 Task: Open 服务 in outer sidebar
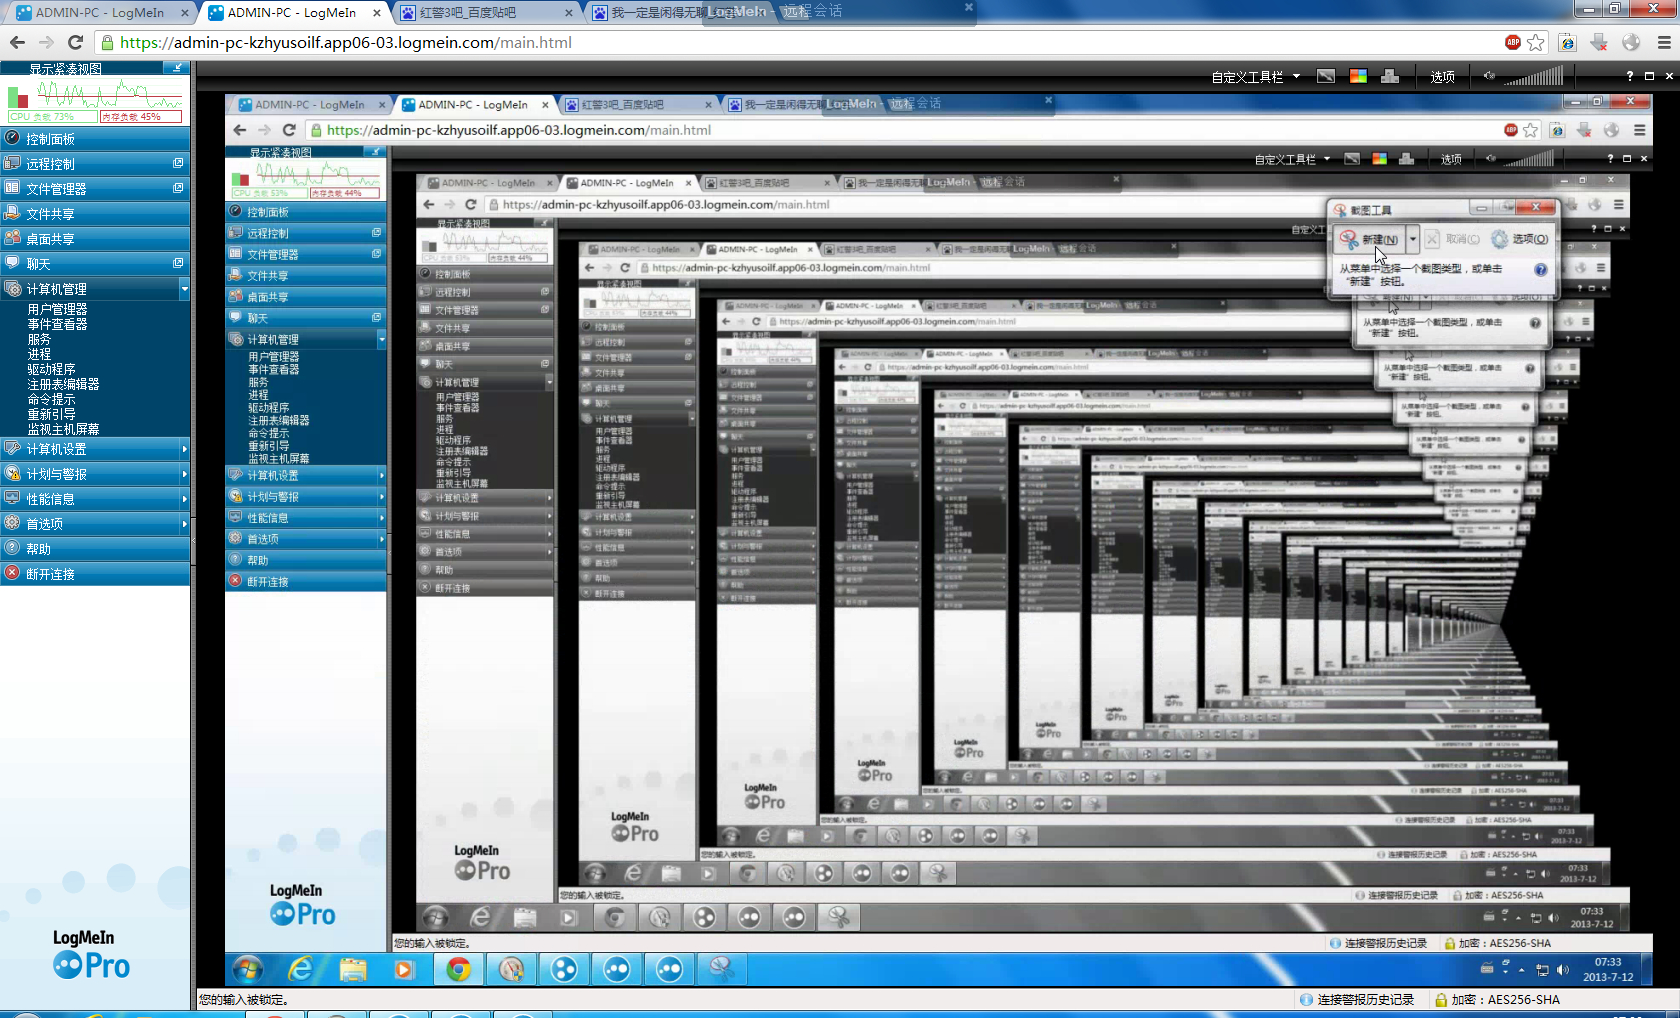coord(39,339)
